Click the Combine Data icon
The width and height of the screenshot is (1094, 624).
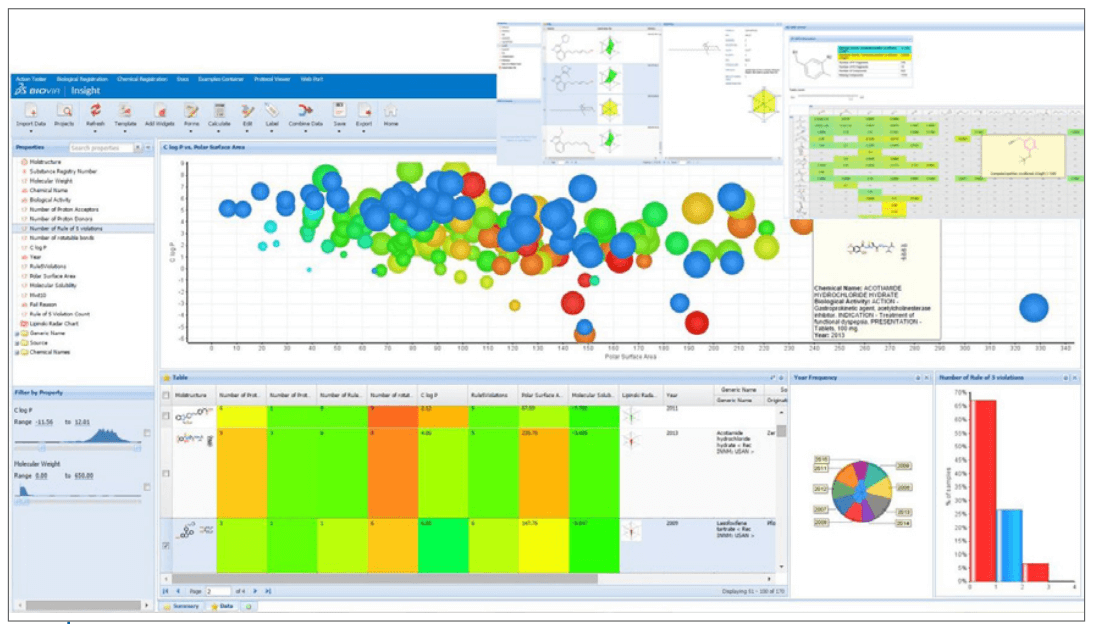pos(304,111)
